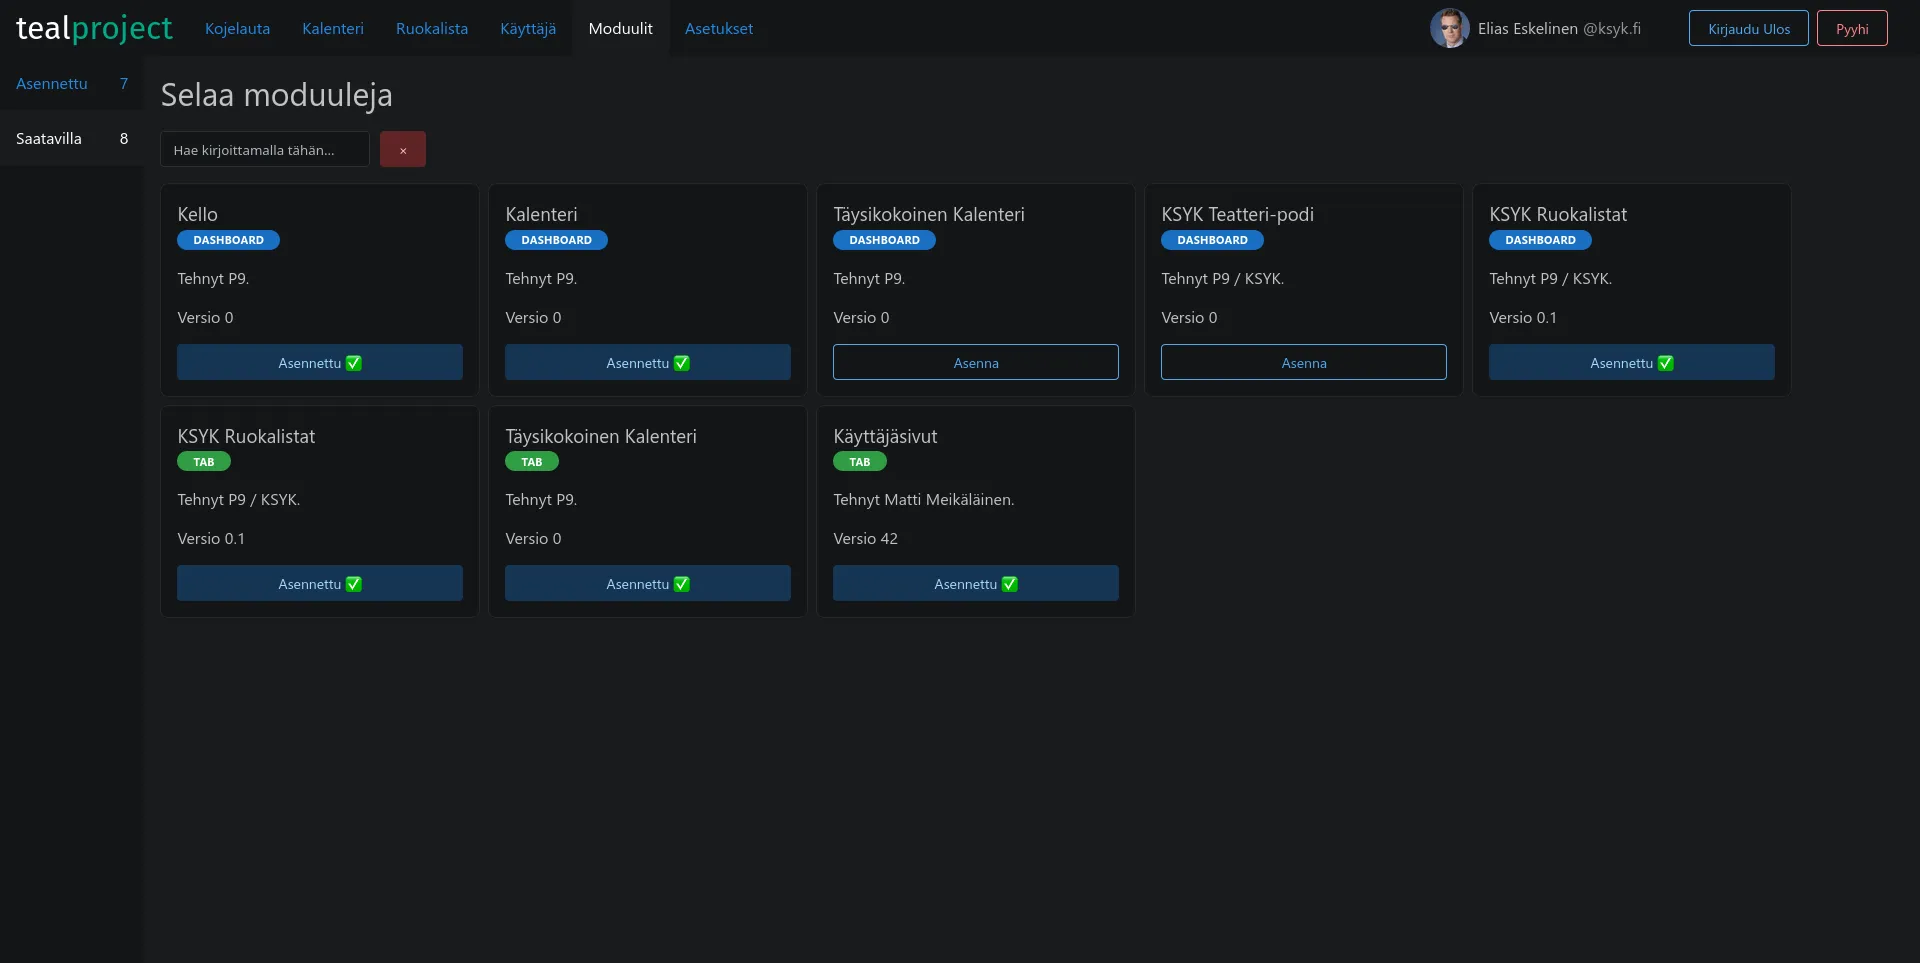Click the DASHBOARD badge on the Kello module
This screenshot has height=963, width=1920.
point(227,240)
